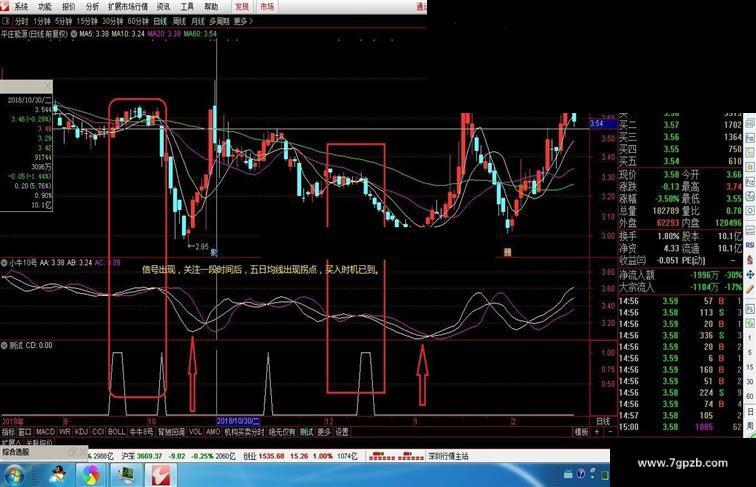Open the 工具 menu
Viewport: 756px width, 487px height.
tap(187, 7)
